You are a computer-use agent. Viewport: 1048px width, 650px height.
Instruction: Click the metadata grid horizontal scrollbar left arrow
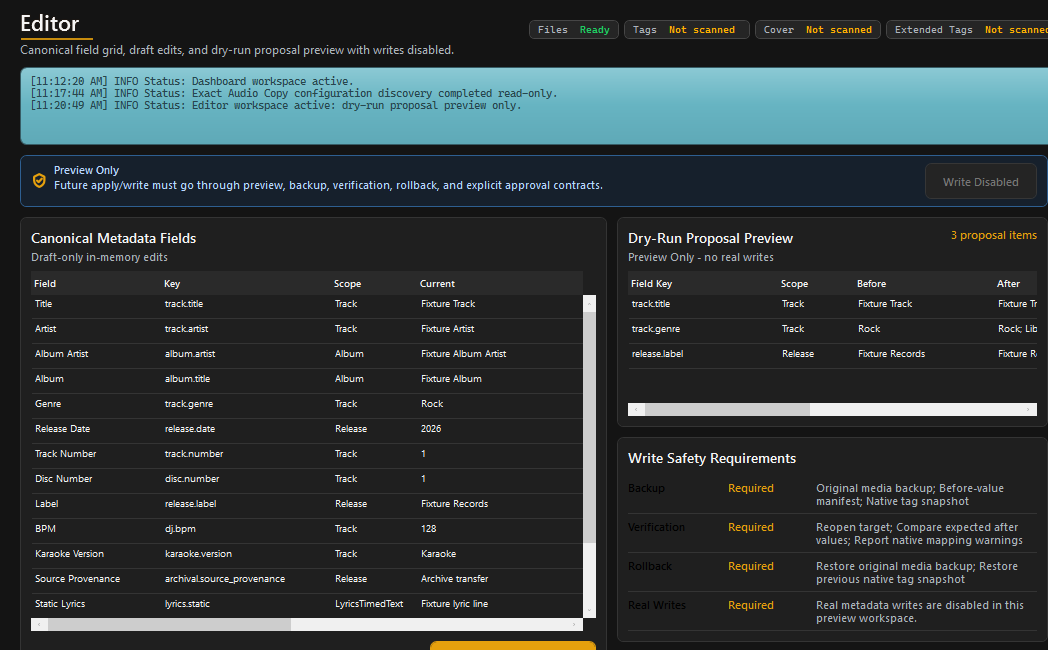coord(39,625)
